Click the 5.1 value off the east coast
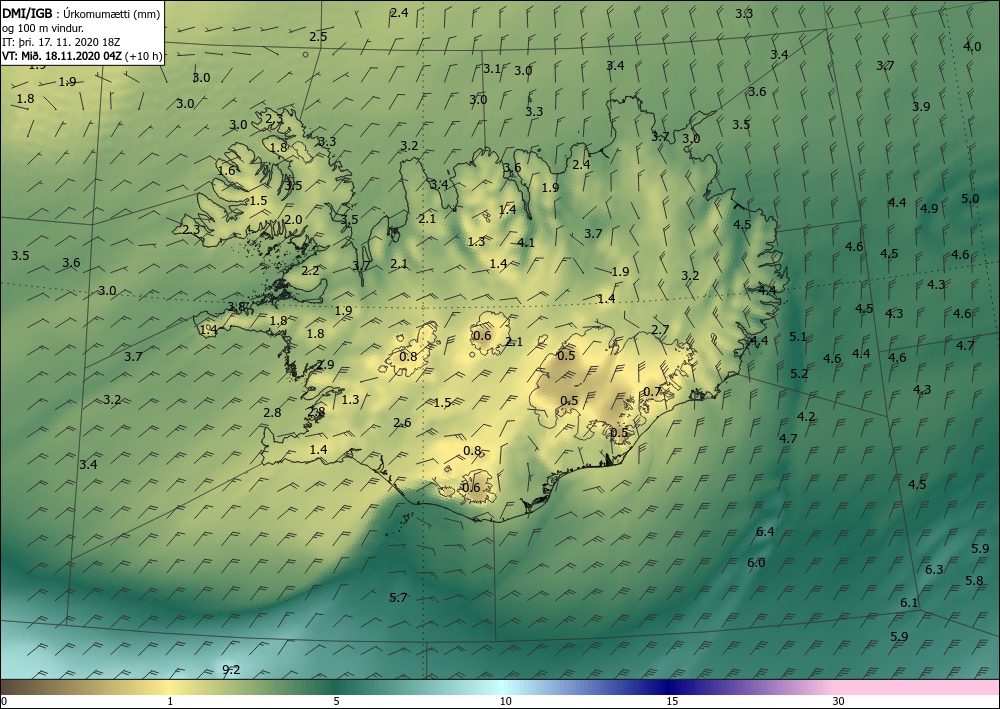The width and height of the screenshot is (1000, 709). (x=798, y=337)
